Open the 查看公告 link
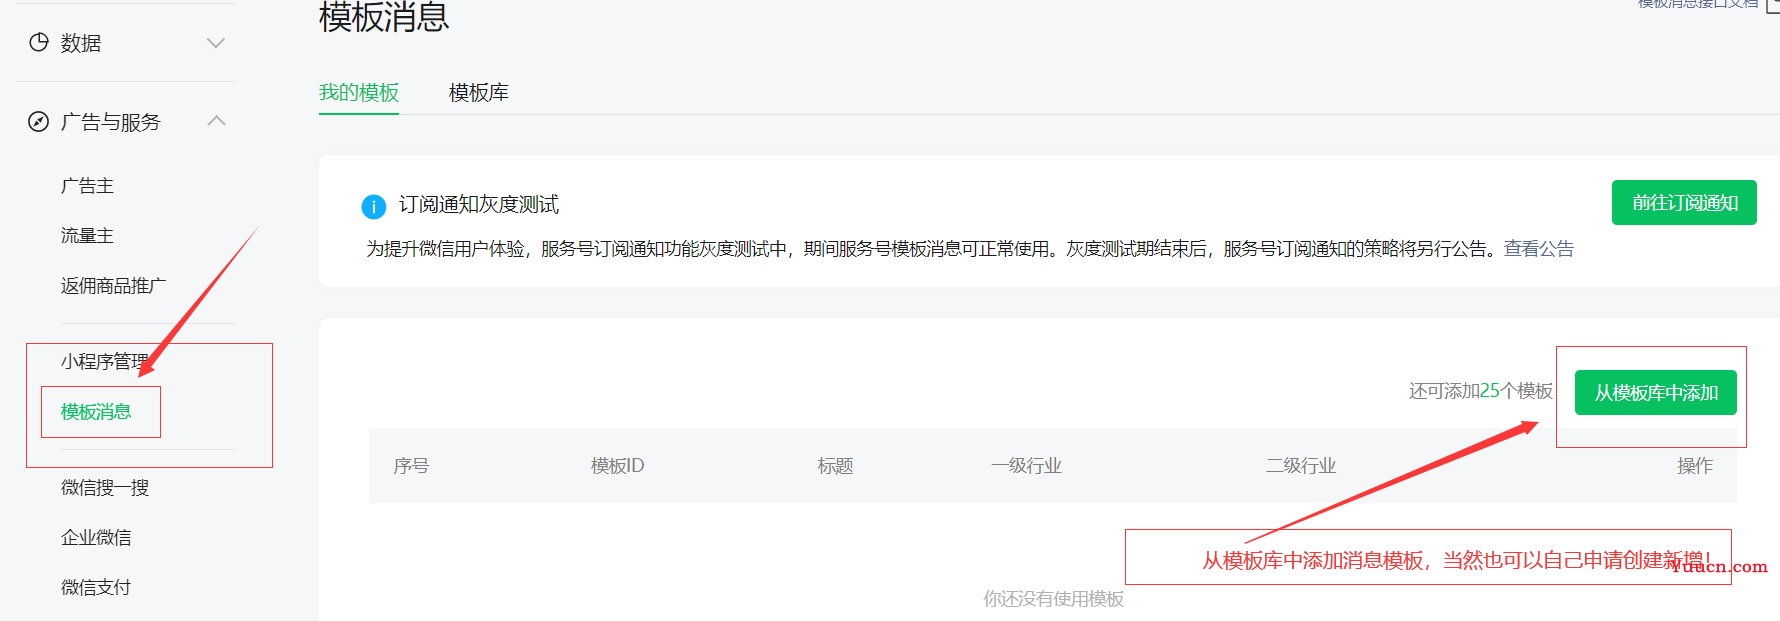Screen dimensions: 1780x621 pyautogui.click(x=1538, y=249)
